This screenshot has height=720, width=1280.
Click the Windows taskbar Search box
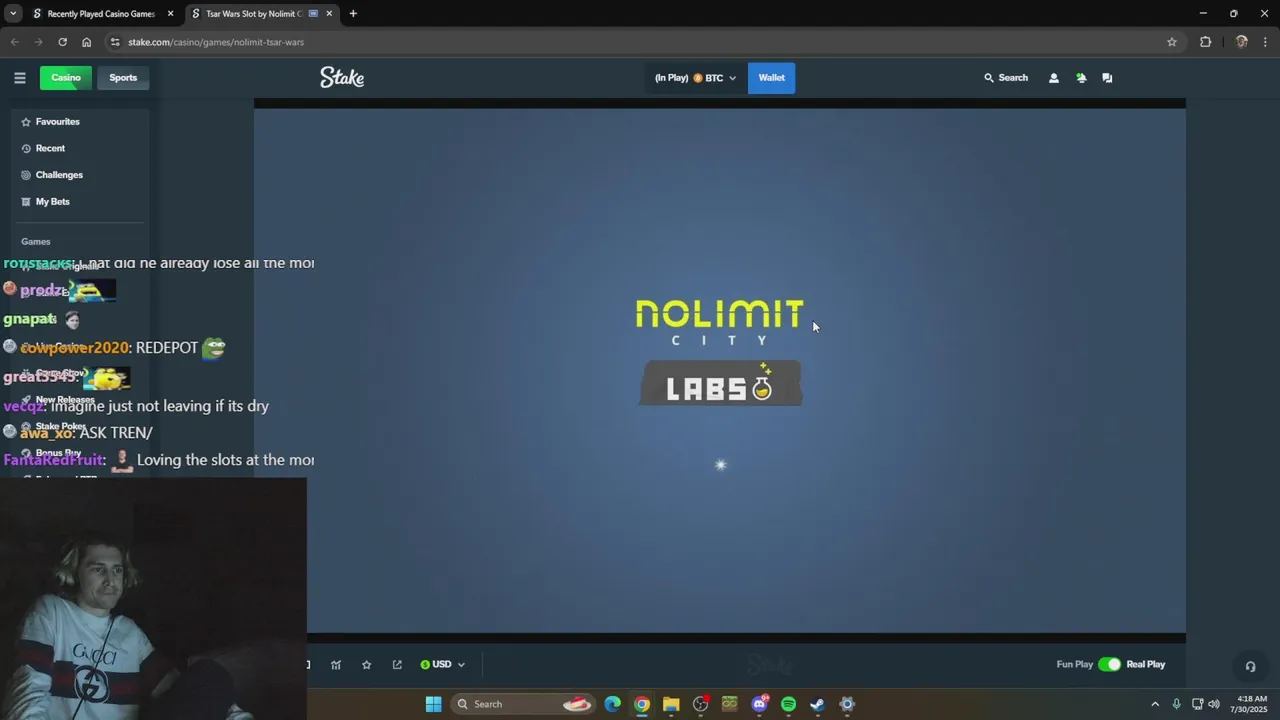(524, 704)
